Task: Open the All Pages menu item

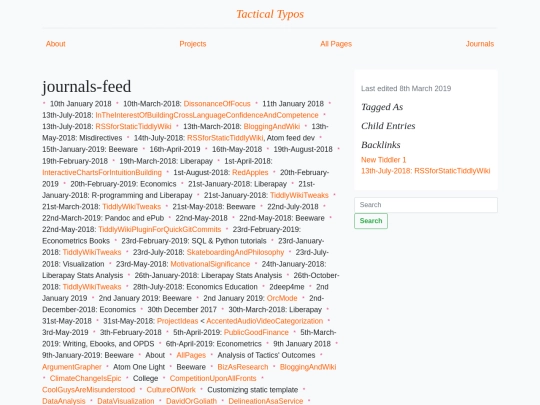Action: [336, 44]
